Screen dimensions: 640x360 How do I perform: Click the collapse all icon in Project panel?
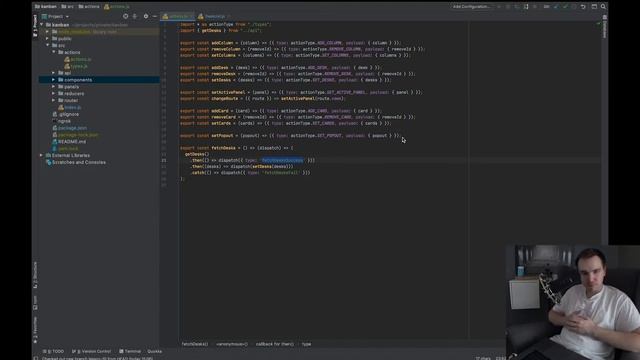tap(135, 16)
